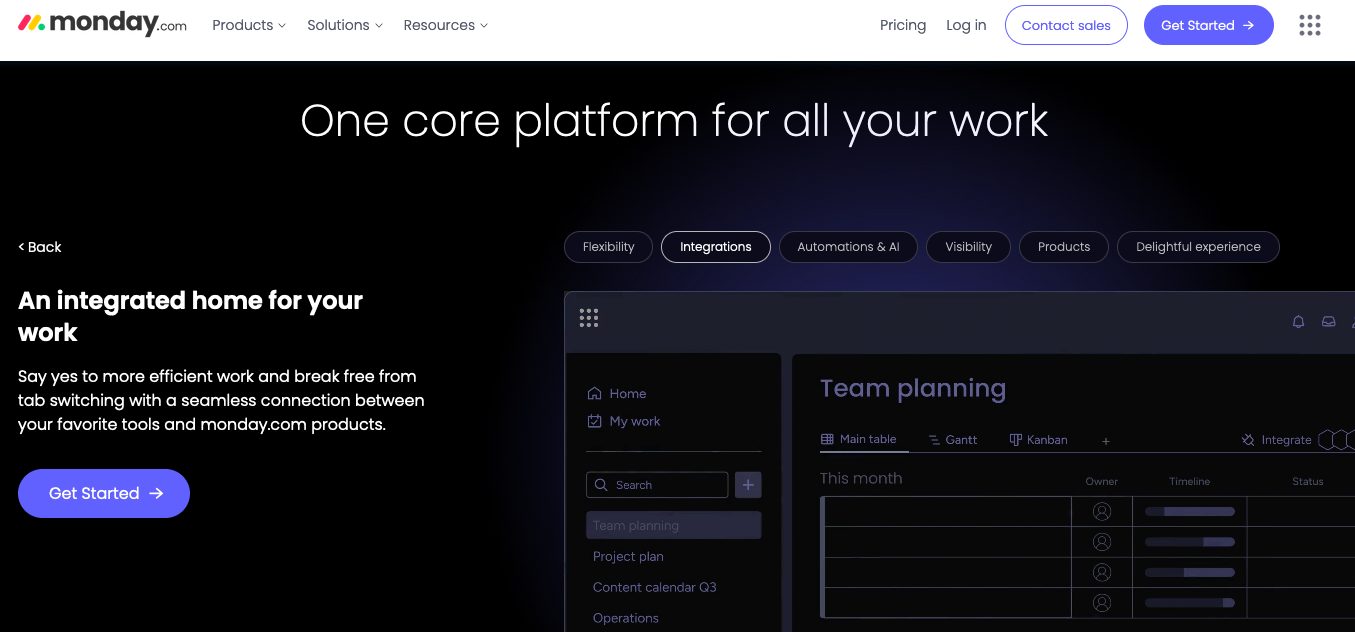Switch to Automations & AI tab
This screenshot has width=1355, height=632.
848,247
